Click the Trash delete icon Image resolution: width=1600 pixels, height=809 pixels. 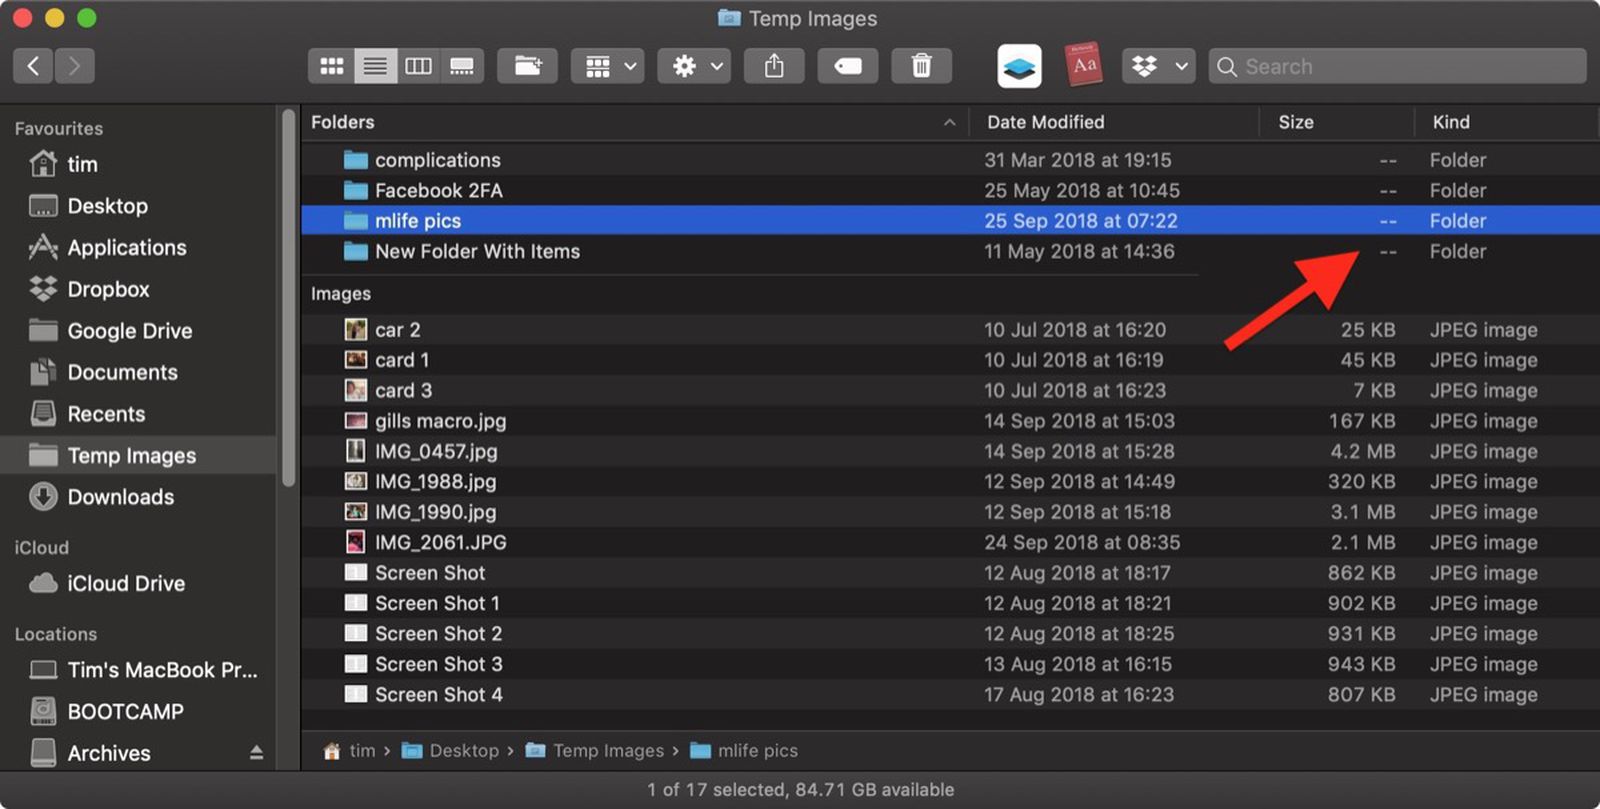(921, 67)
